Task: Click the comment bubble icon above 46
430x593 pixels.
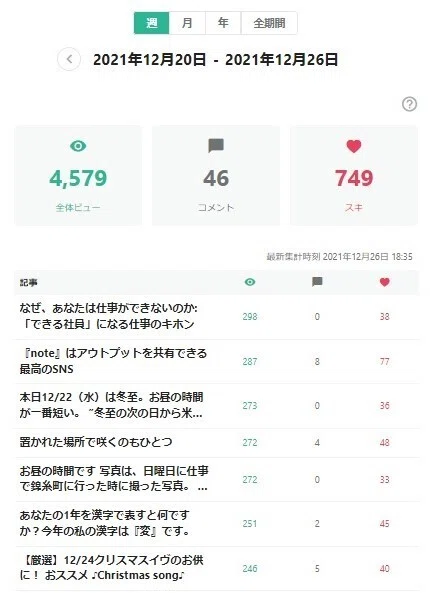Action: tap(216, 146)
